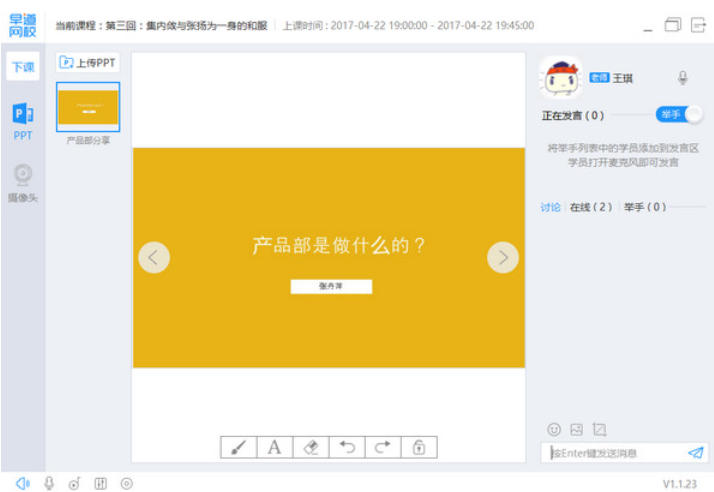Focus the chat message input field
The image size is (714, 492).
[615, 453]
